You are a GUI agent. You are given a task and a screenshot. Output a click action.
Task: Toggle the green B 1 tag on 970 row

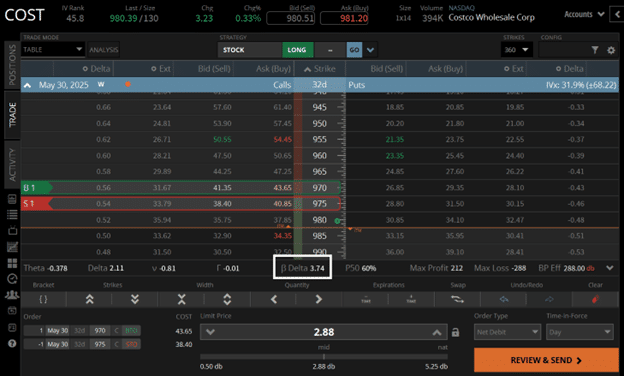pyautogui.click(x=37, y=187)
